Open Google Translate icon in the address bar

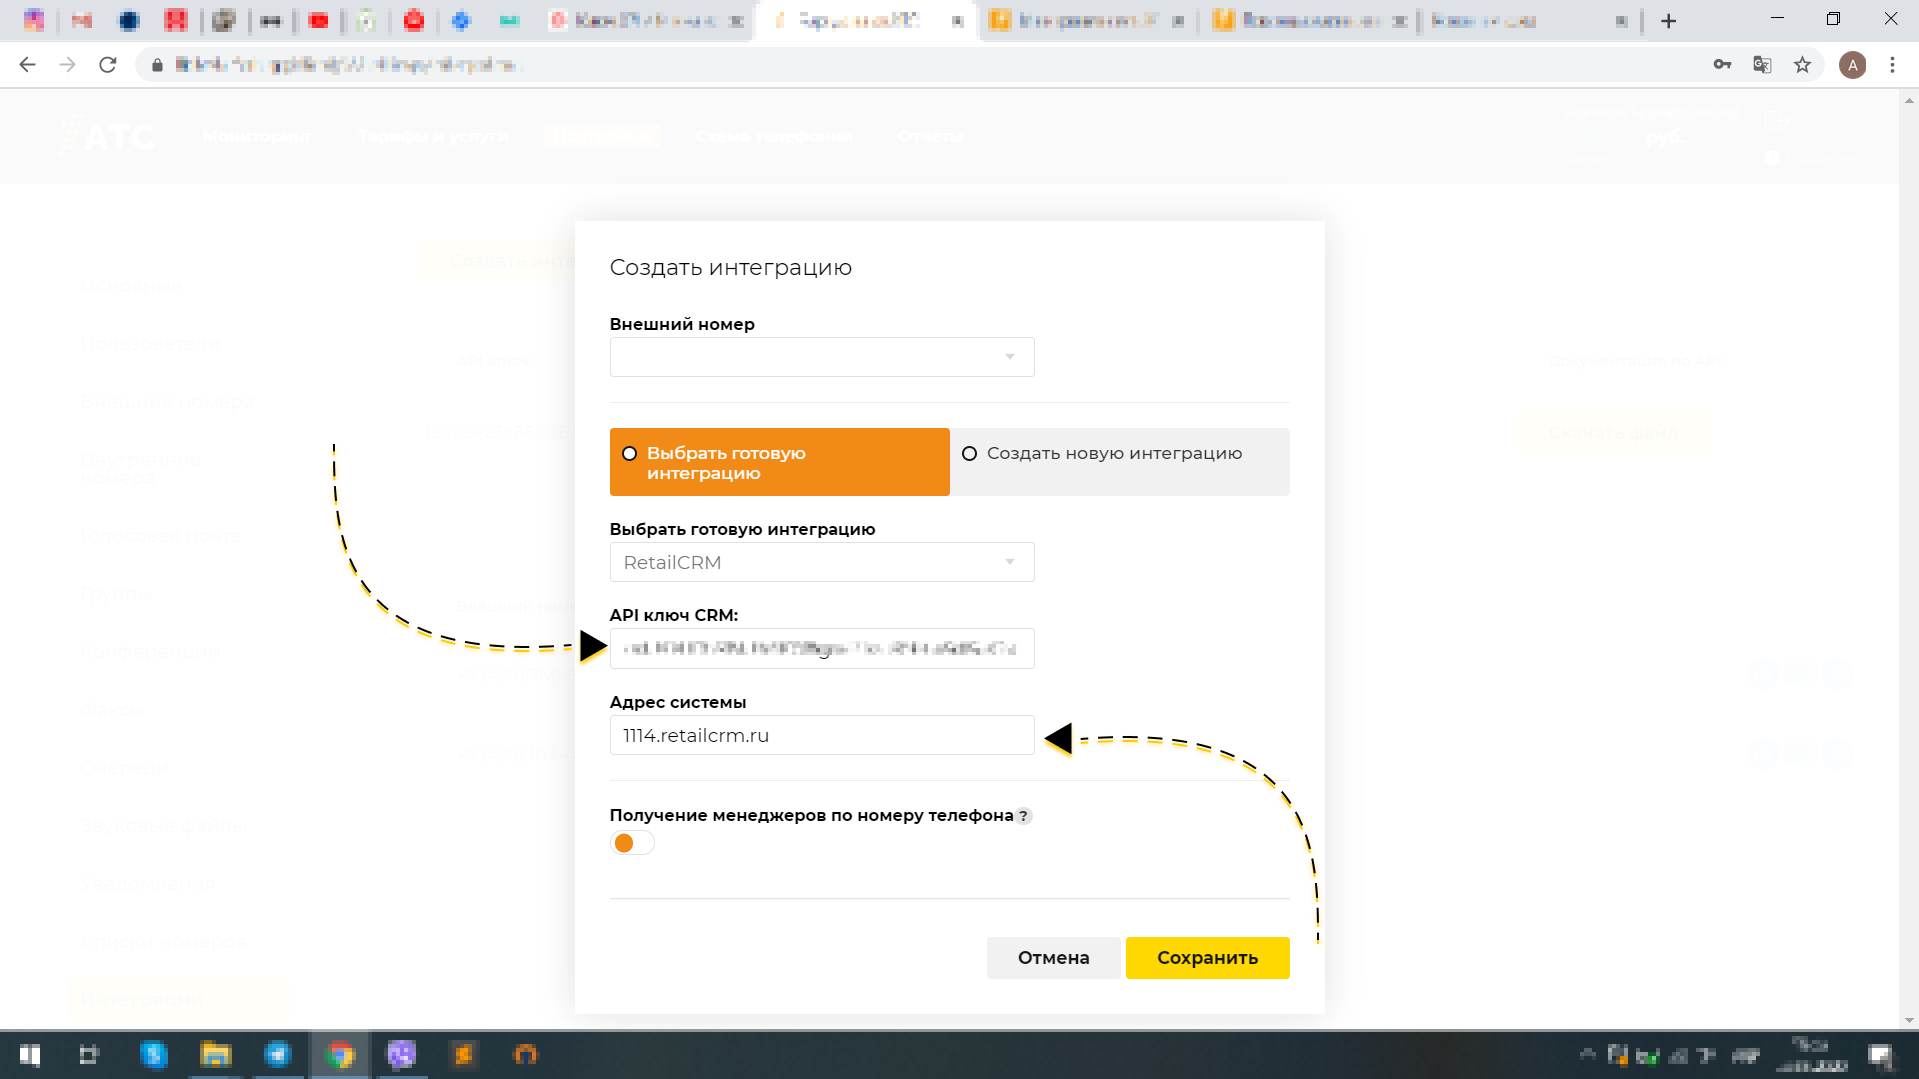point(1761,64)
